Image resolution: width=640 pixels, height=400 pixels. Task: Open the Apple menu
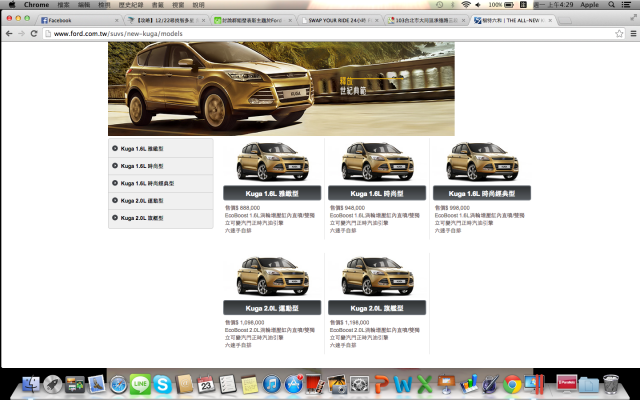pos(12,4)
